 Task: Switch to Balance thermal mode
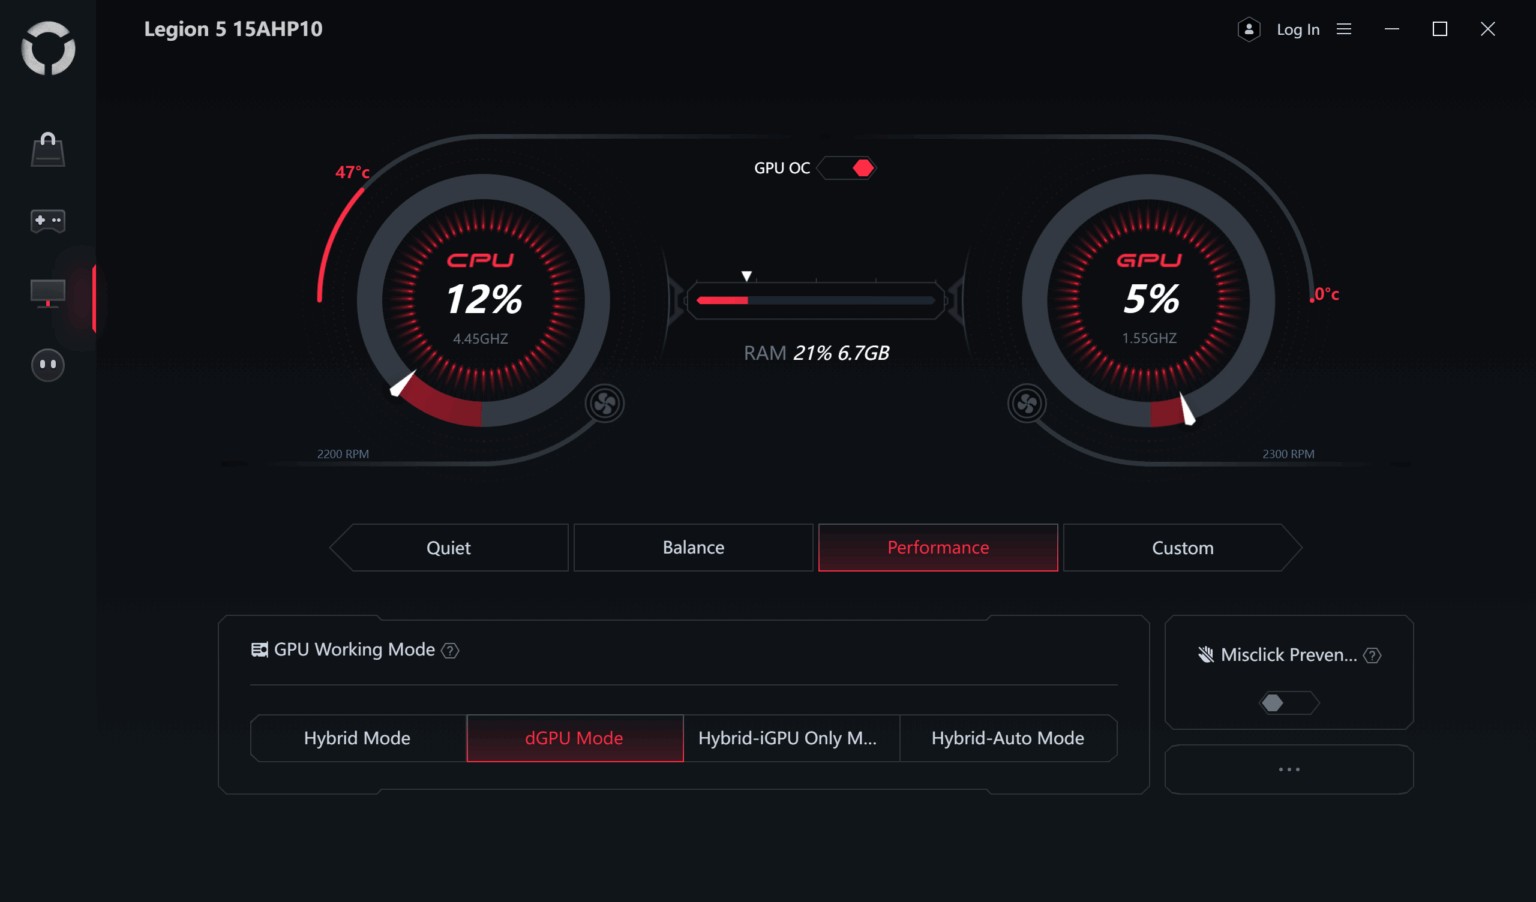[x=693, y=548]
